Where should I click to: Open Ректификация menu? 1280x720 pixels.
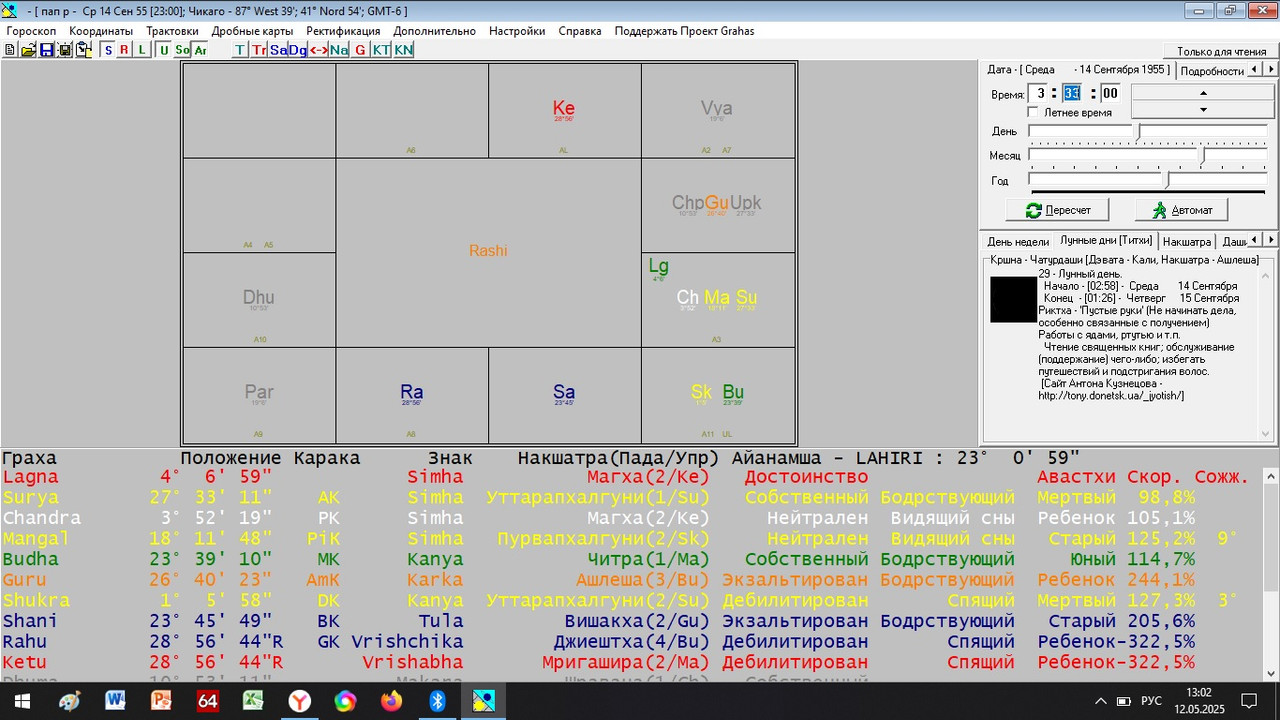[343, 31]
